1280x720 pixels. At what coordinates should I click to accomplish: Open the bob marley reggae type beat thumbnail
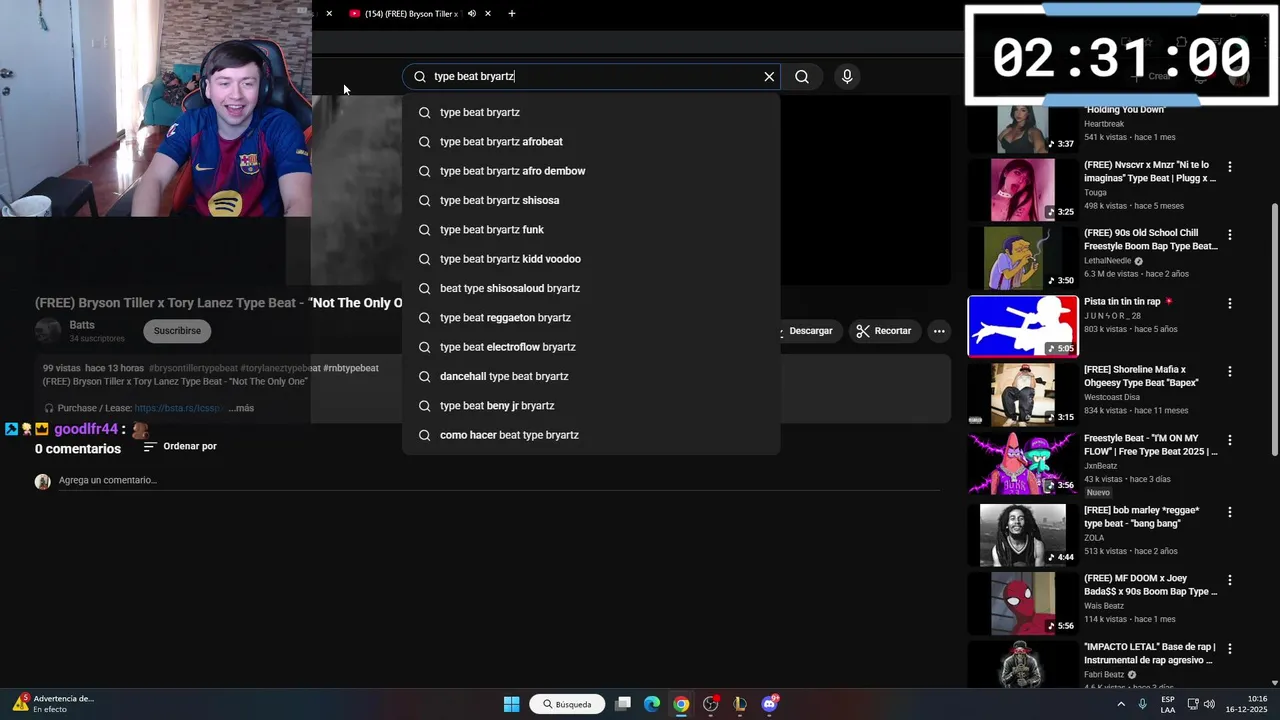pyautogui.click(x=1023, y=535)
